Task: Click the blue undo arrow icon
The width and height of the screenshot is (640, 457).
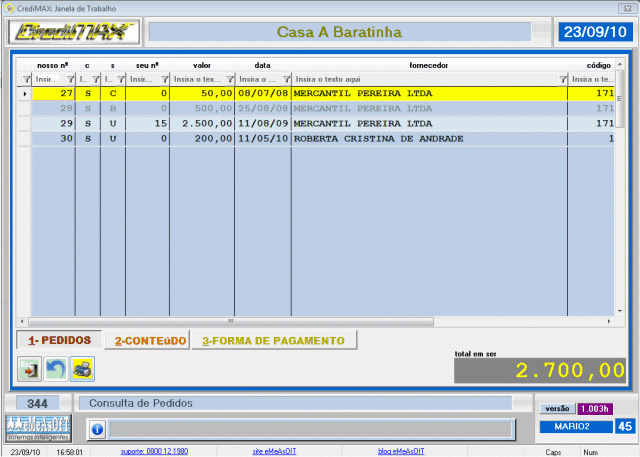Action: tap(56, 370)
